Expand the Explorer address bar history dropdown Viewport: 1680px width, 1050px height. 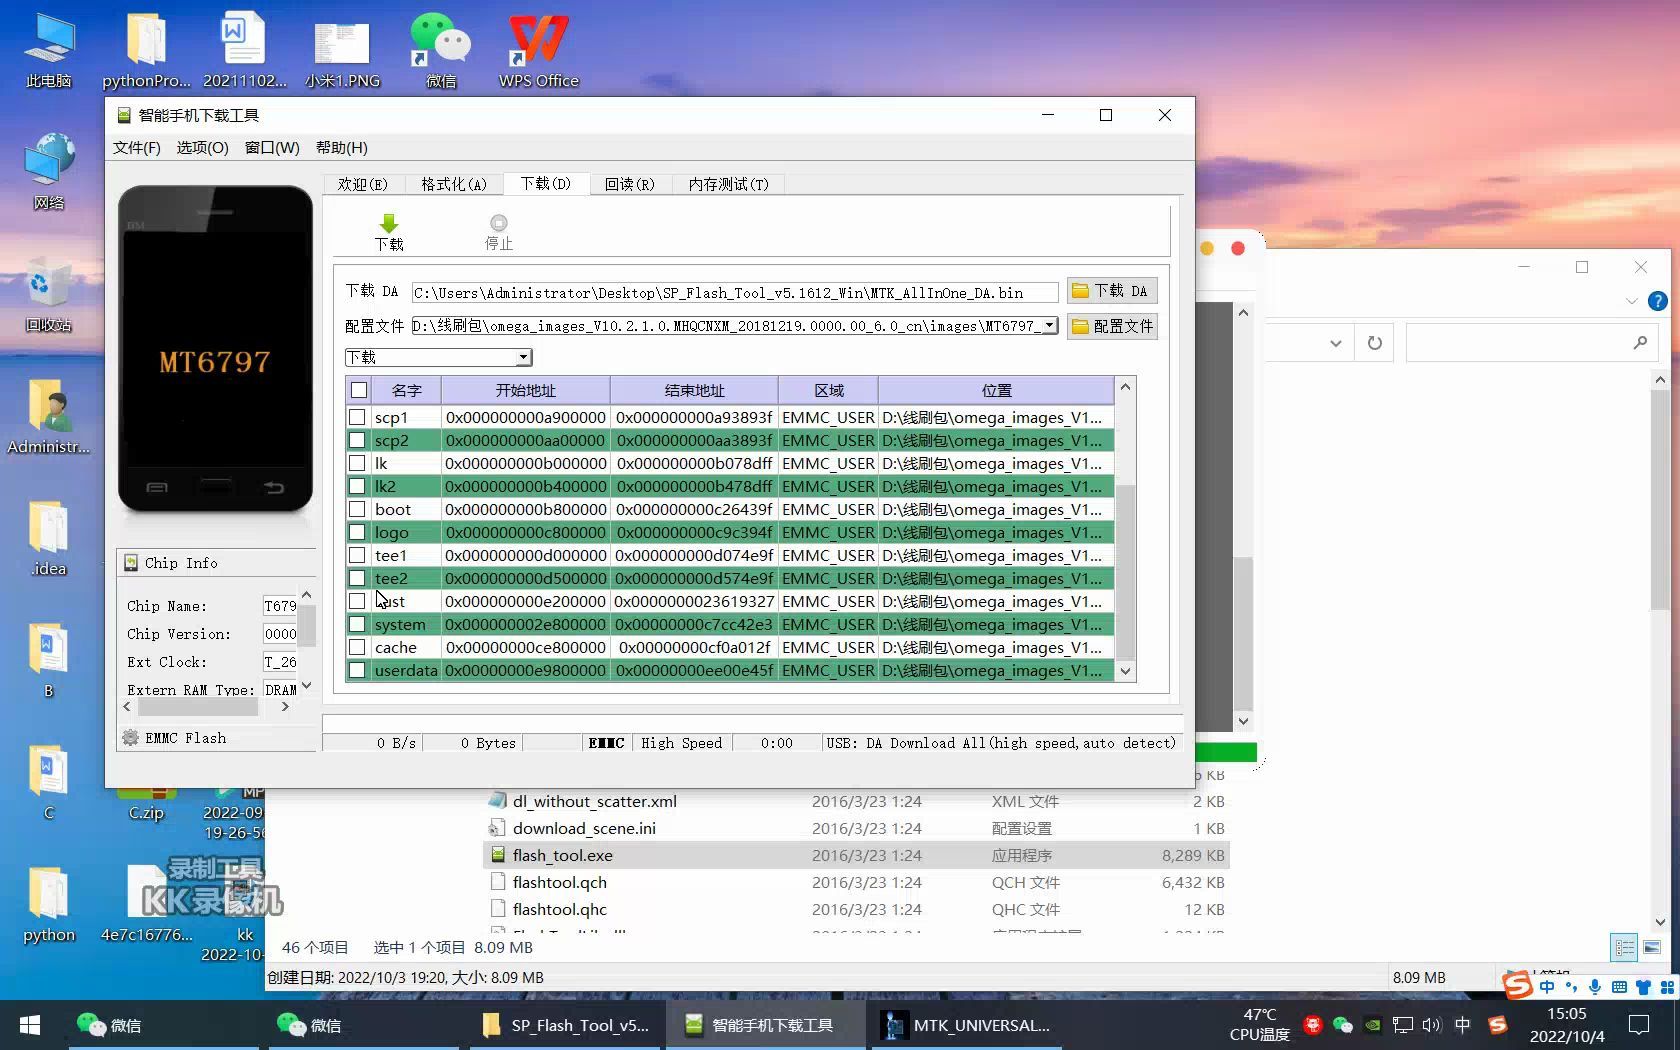1335,343
